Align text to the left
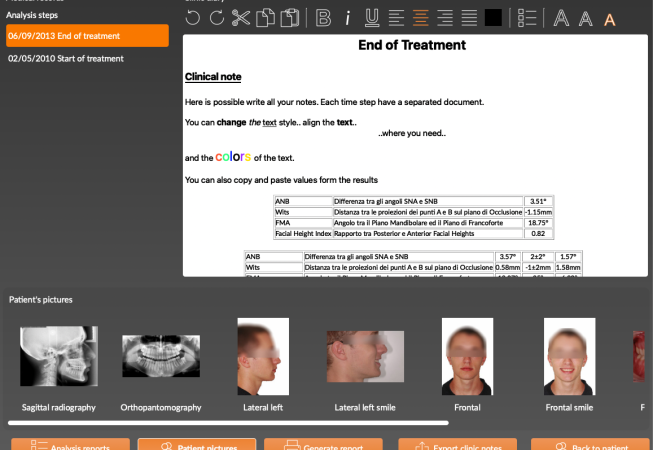 point(396,18)
